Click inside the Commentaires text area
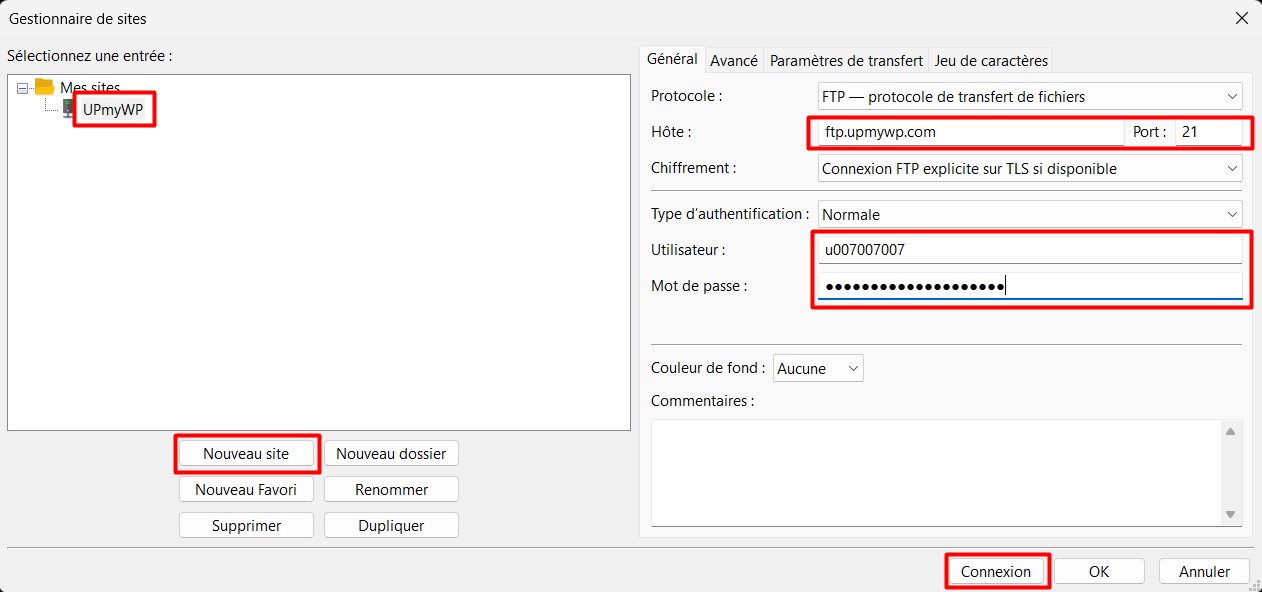This screenshot has height=592, width=1262. [x=935, y=472]
